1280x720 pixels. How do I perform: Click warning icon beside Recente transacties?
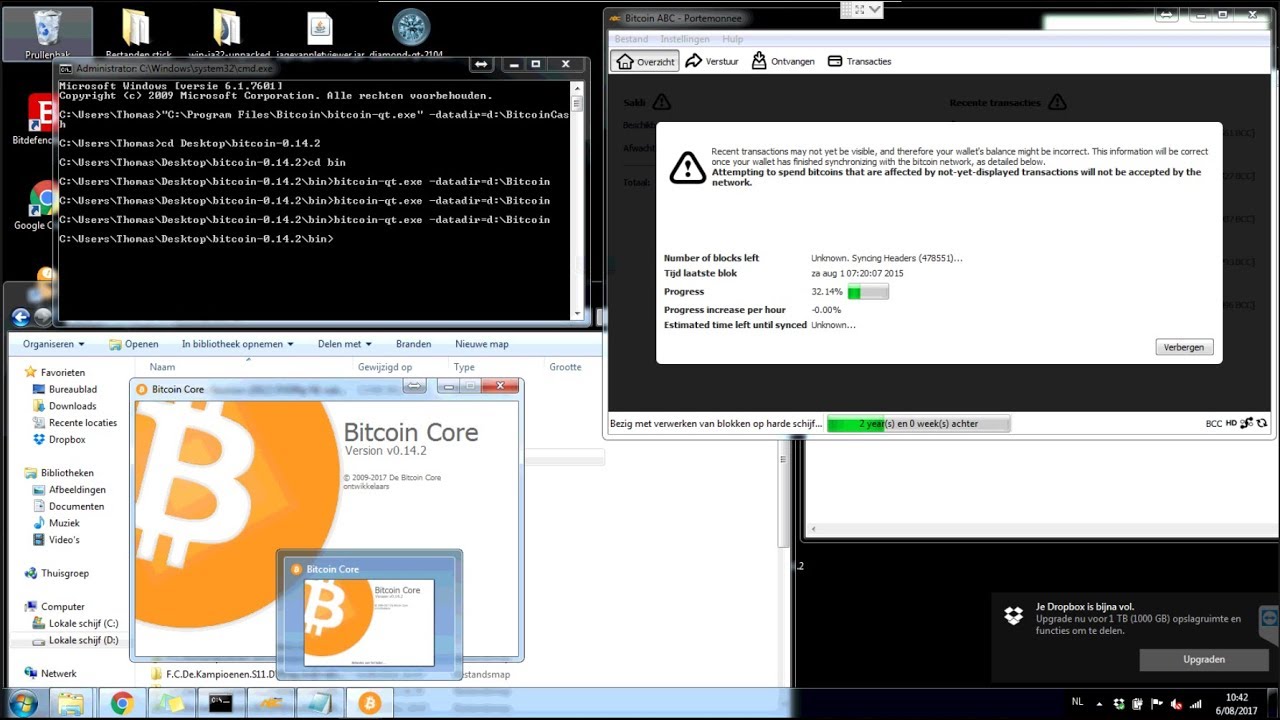(1057, 102)
